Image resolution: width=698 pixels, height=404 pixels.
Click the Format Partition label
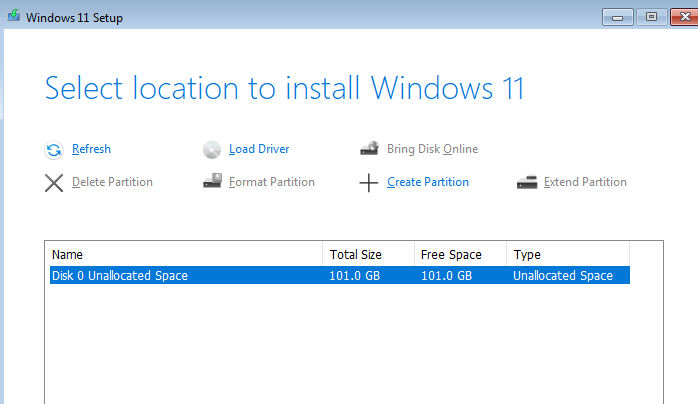tap(272, 182)
